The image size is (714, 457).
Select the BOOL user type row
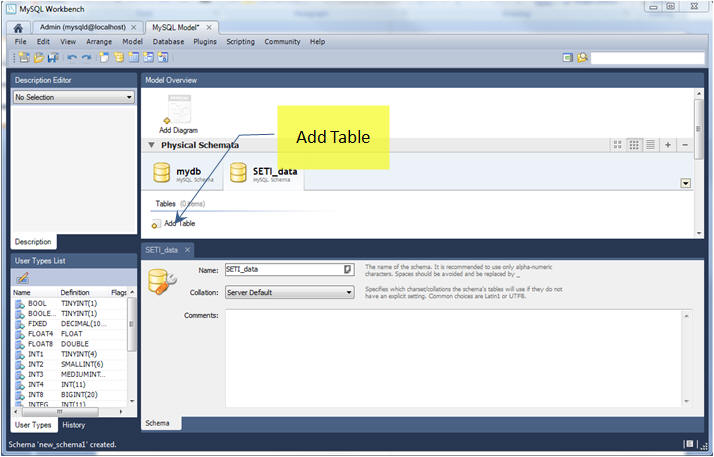point(71,303)
